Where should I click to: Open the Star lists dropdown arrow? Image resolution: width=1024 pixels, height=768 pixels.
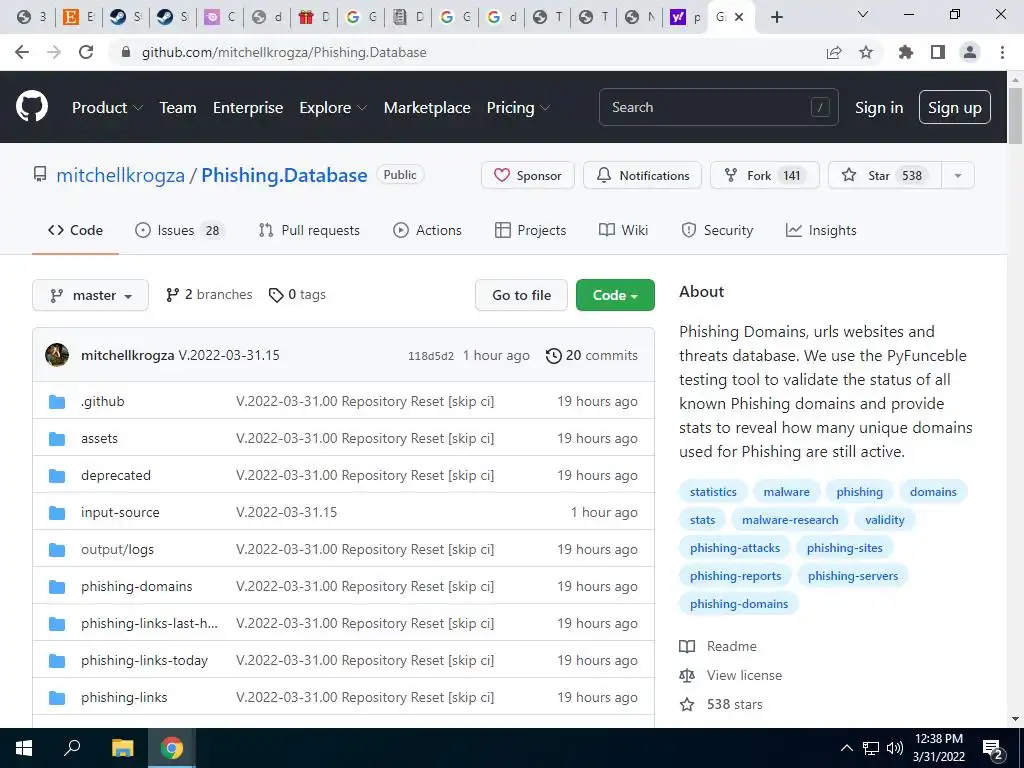pos(957,175)
